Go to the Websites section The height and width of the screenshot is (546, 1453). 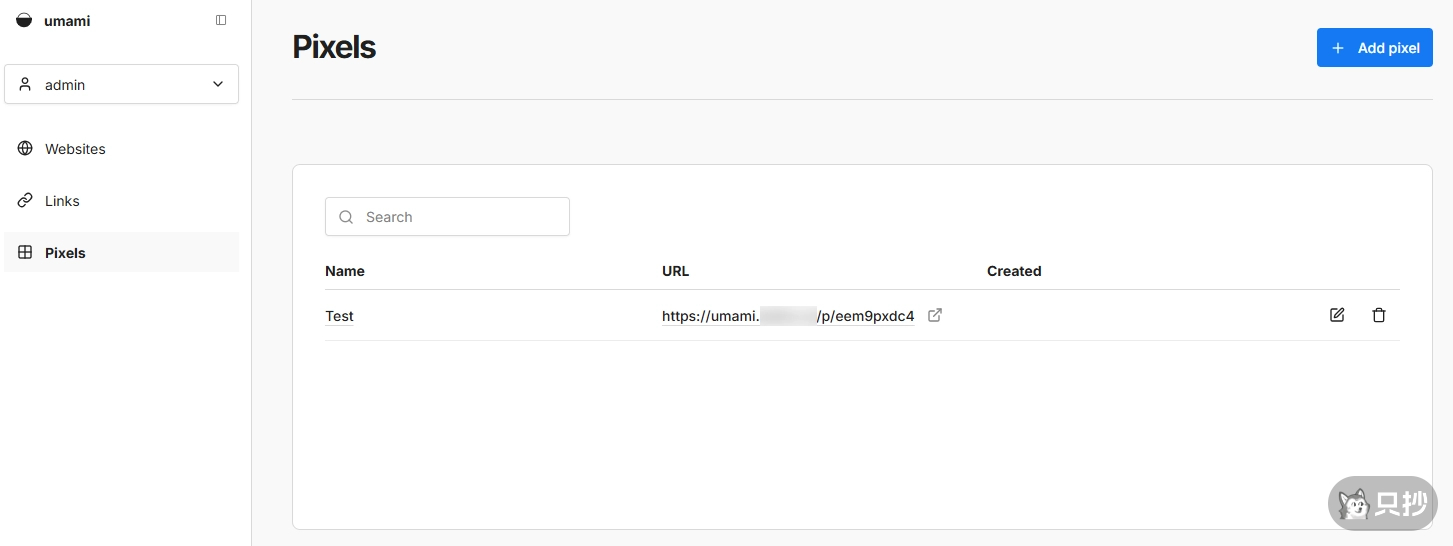tap(75, 149)
